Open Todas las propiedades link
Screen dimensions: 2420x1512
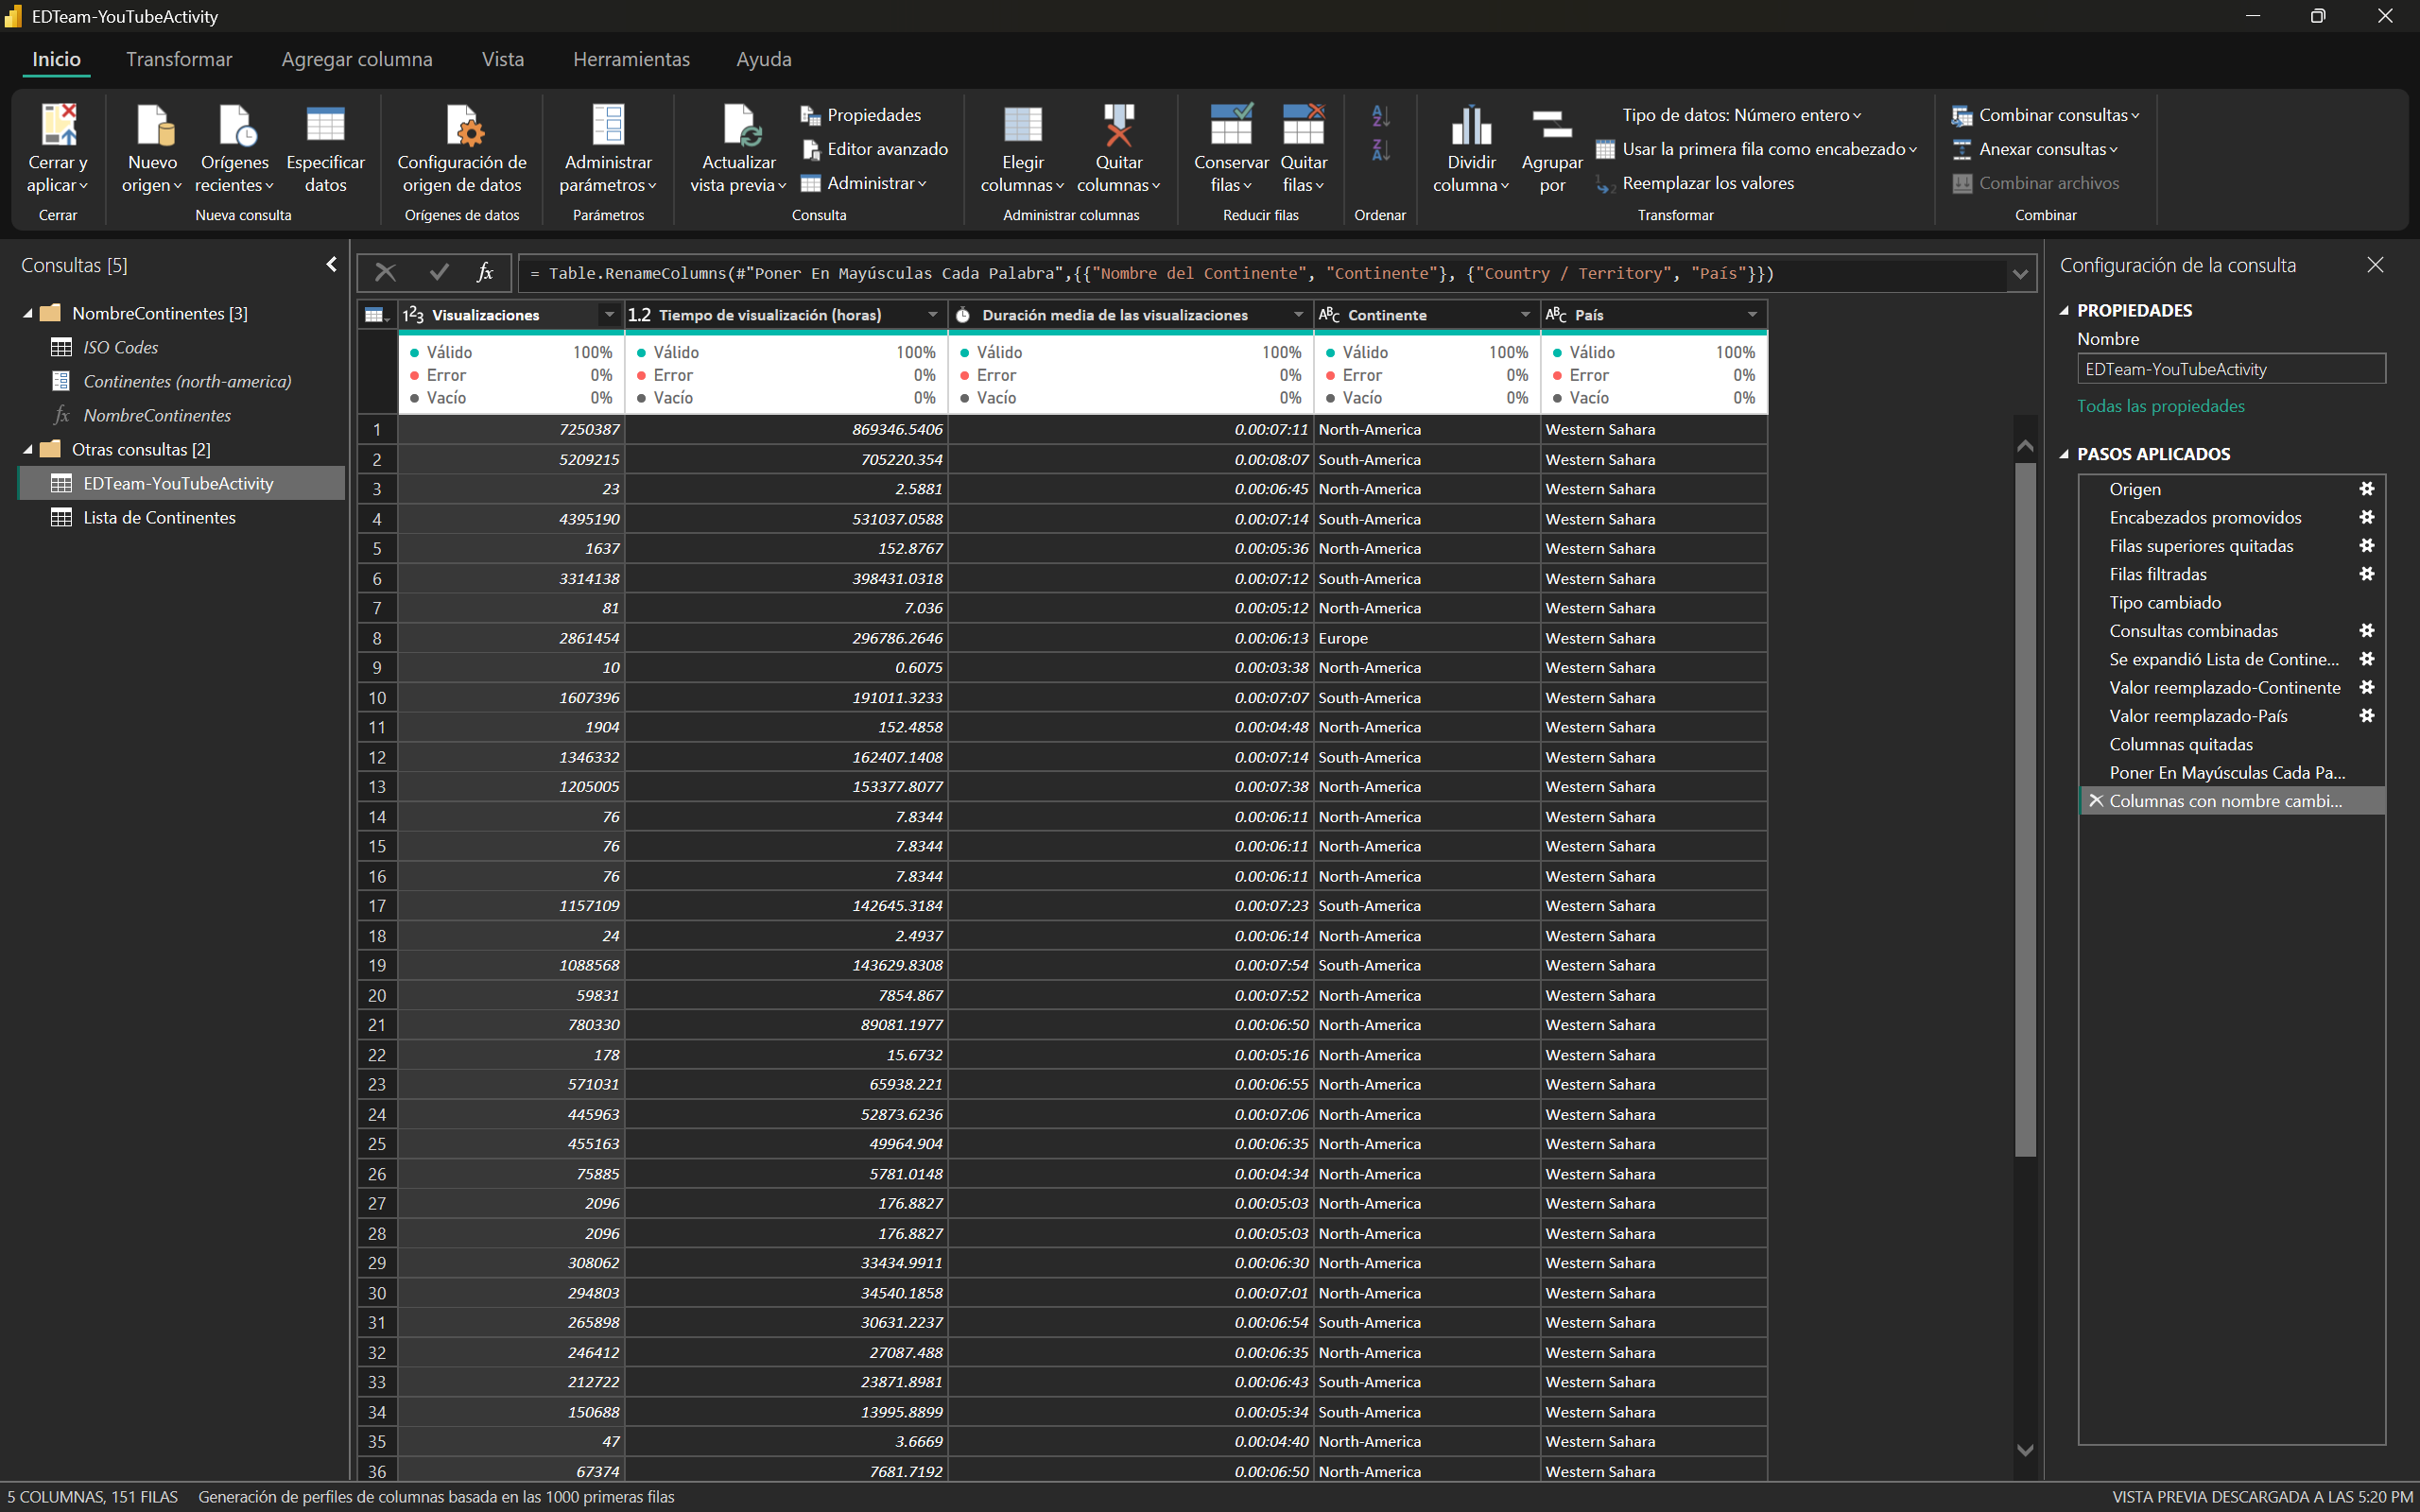(2160, 406)
